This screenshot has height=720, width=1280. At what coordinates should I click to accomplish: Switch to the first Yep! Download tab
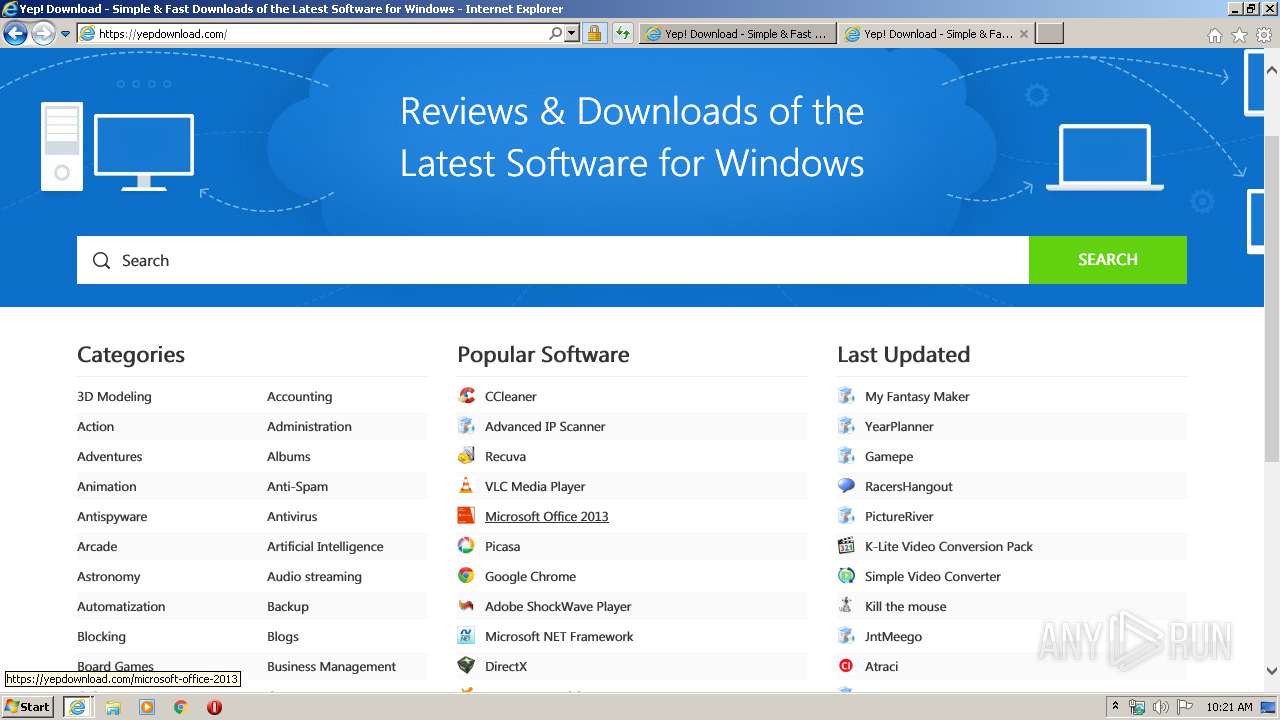click(x=738, y=34)
